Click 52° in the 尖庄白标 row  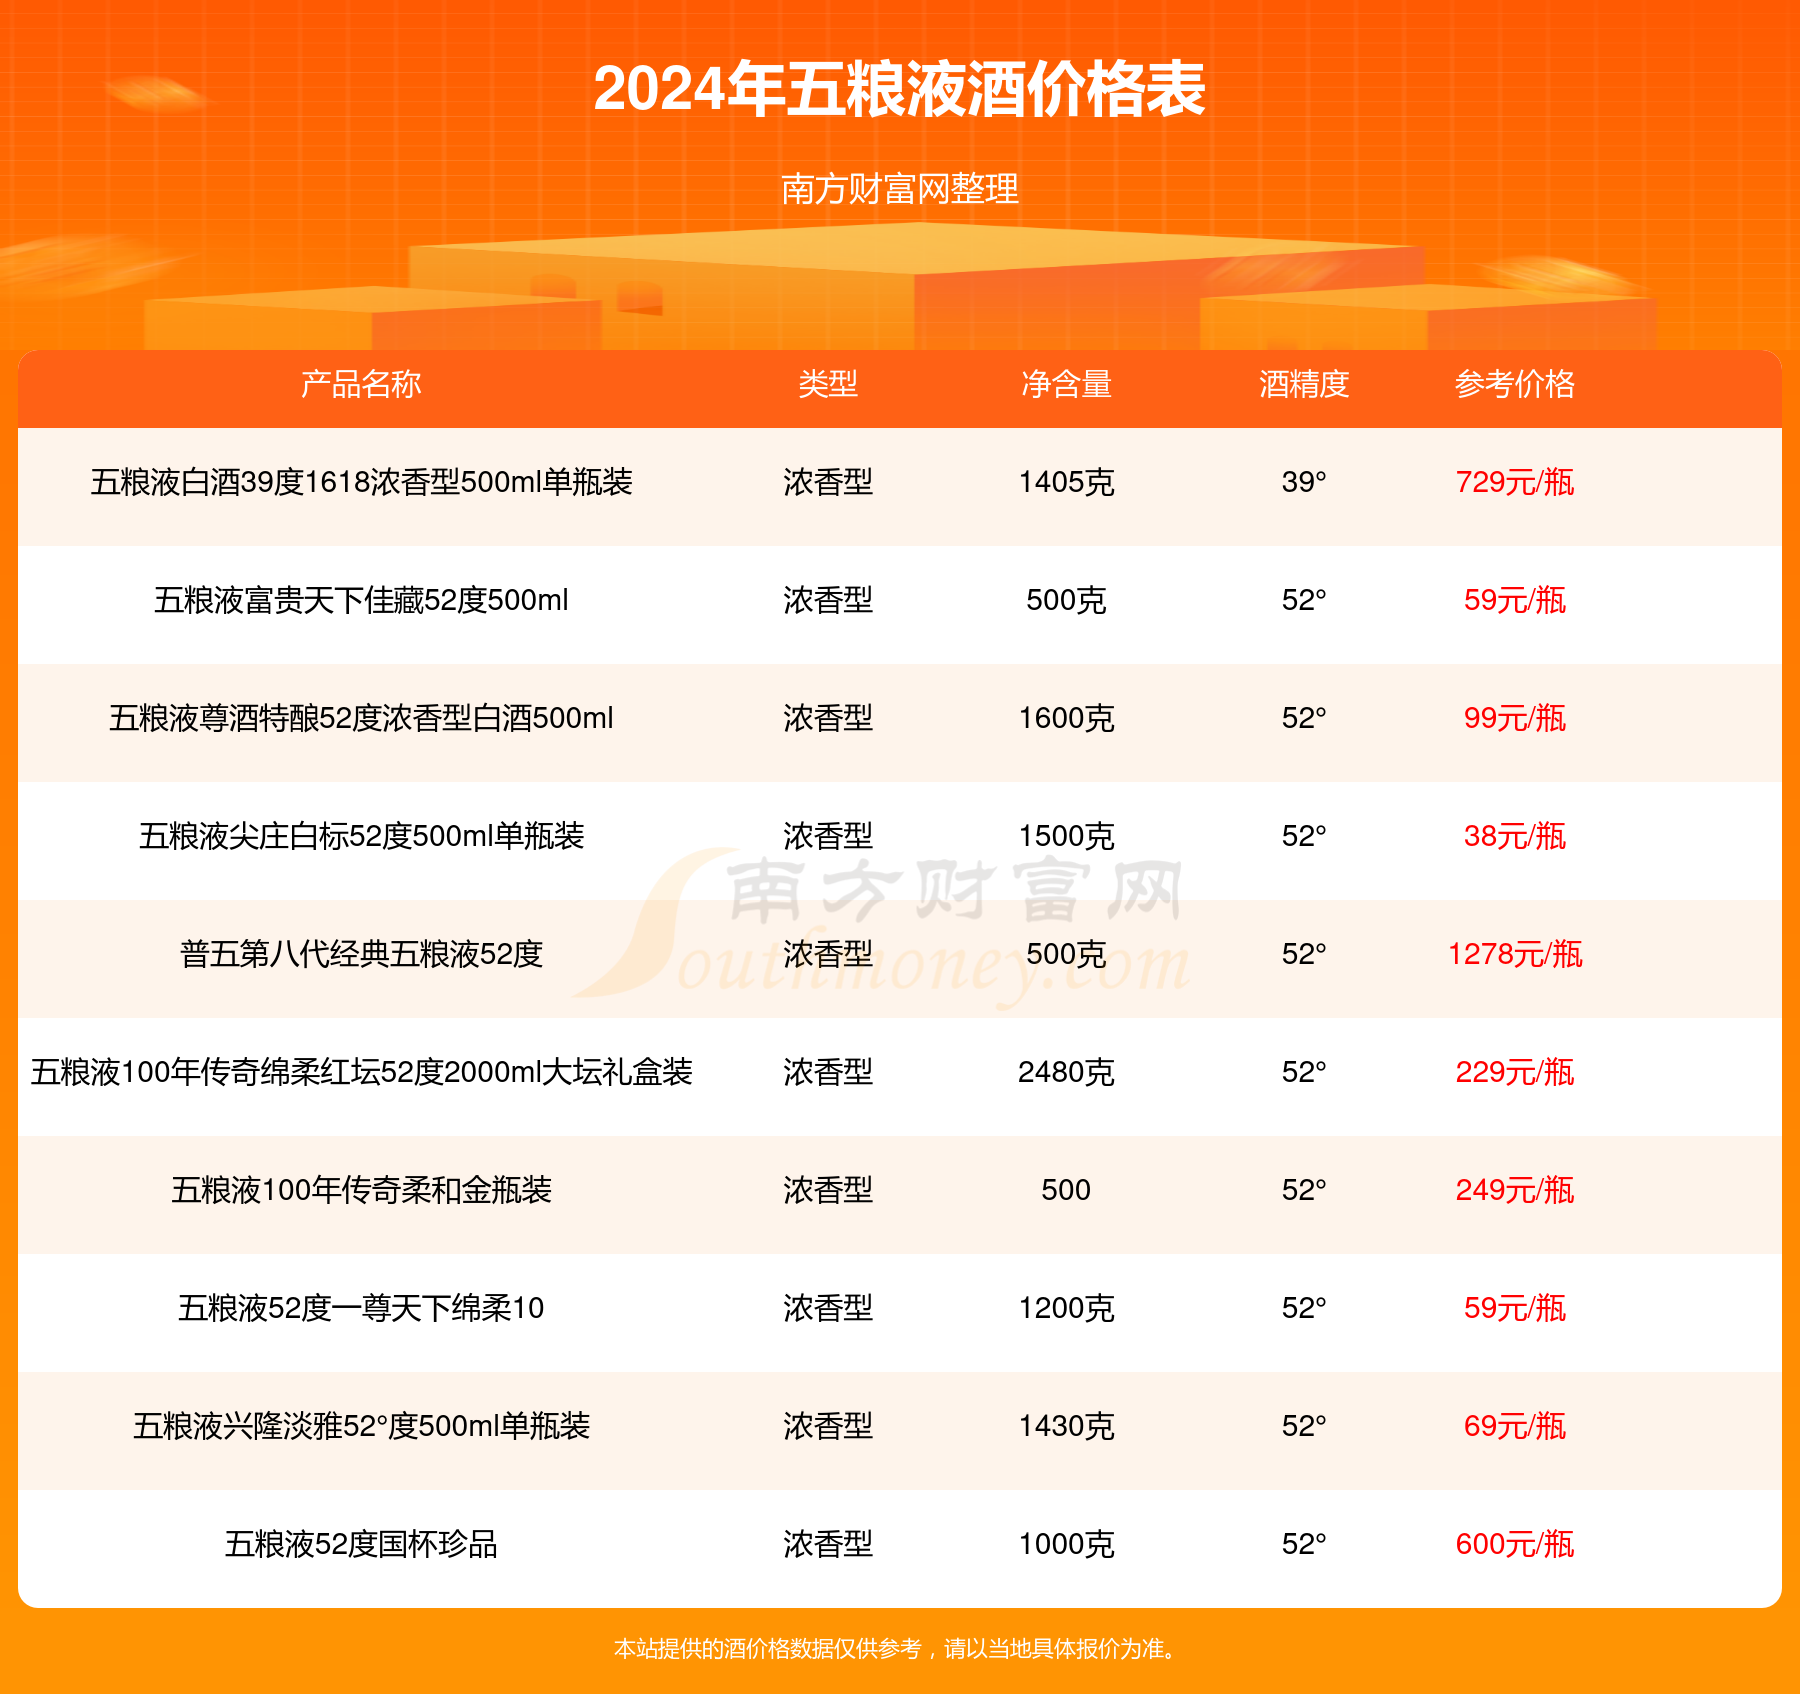click(1304, 836)
